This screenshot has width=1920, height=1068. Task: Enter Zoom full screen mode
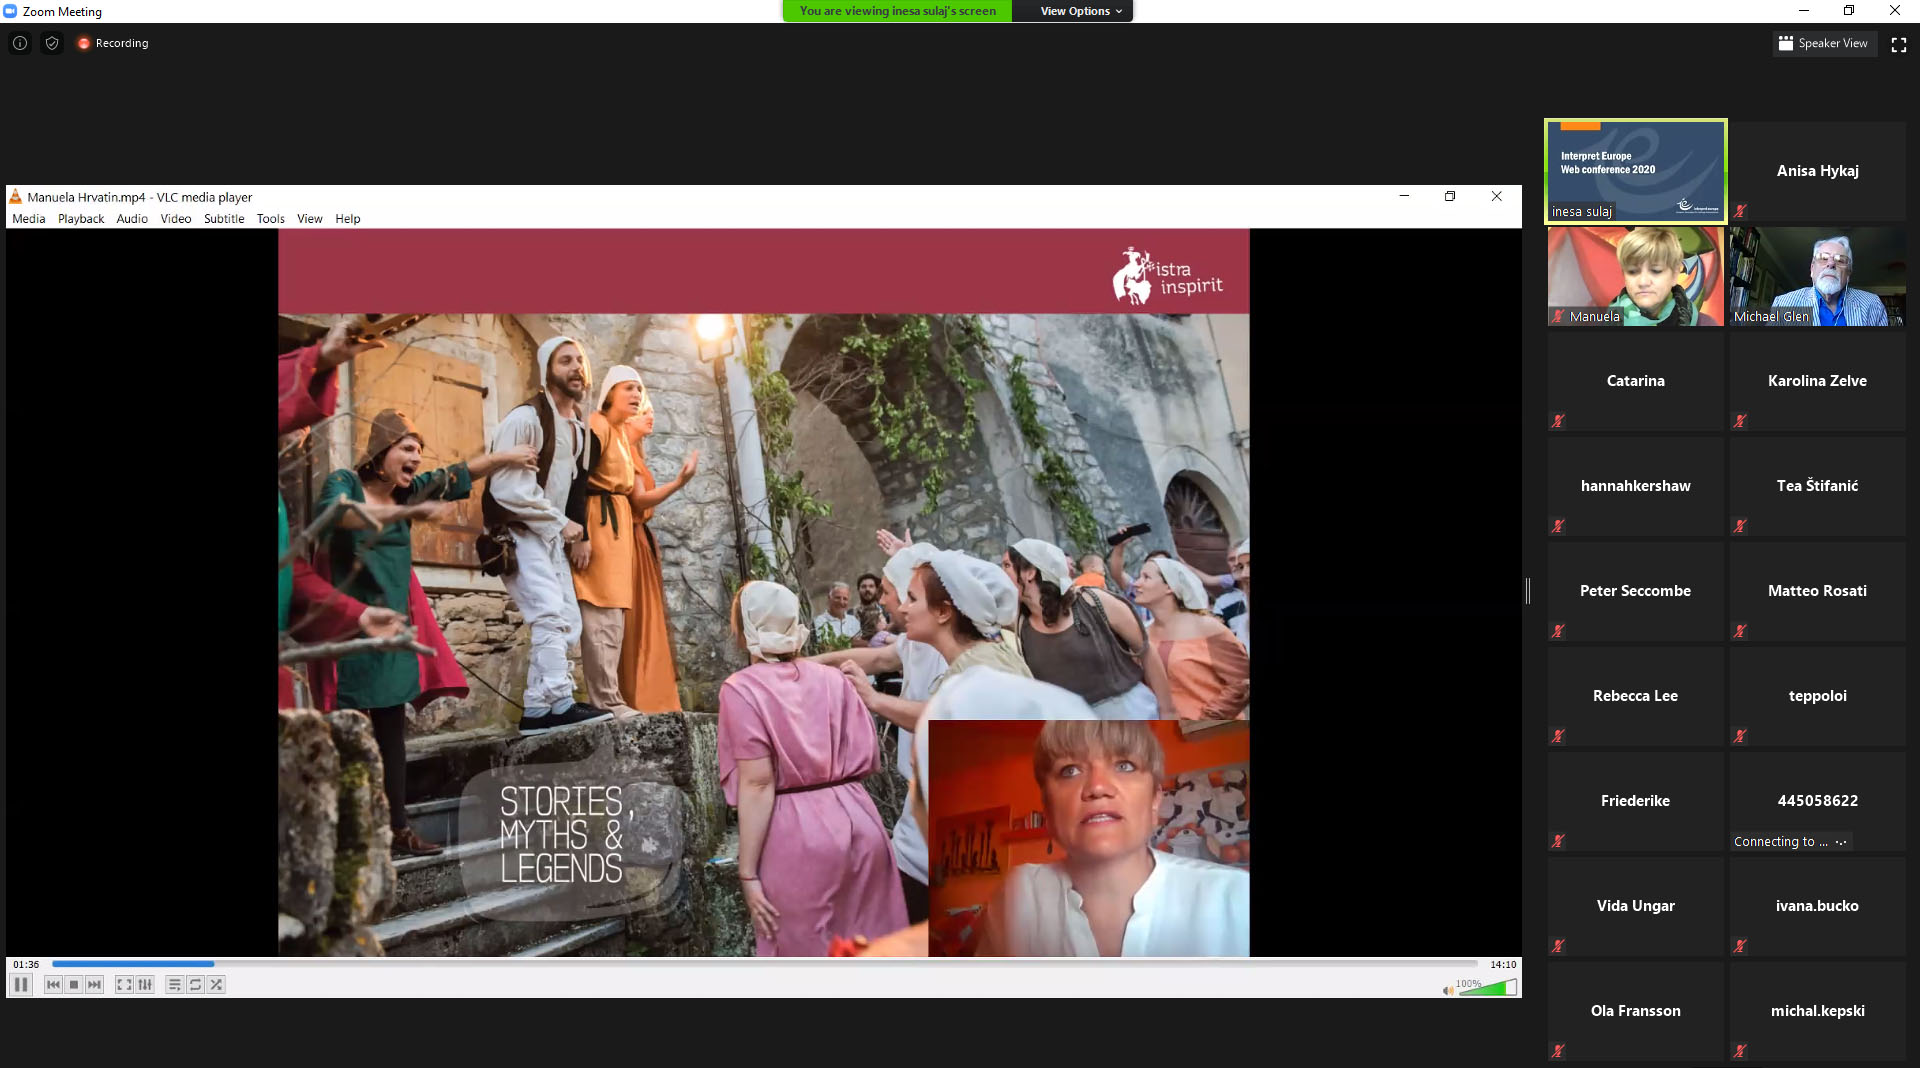pyautogui.click(x=1898, y=44)
